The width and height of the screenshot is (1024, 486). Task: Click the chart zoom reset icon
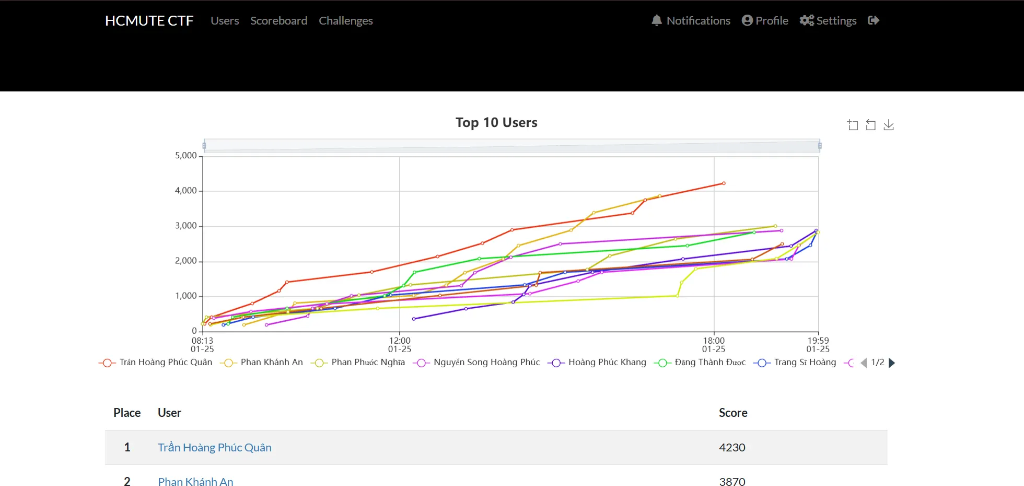871,125
